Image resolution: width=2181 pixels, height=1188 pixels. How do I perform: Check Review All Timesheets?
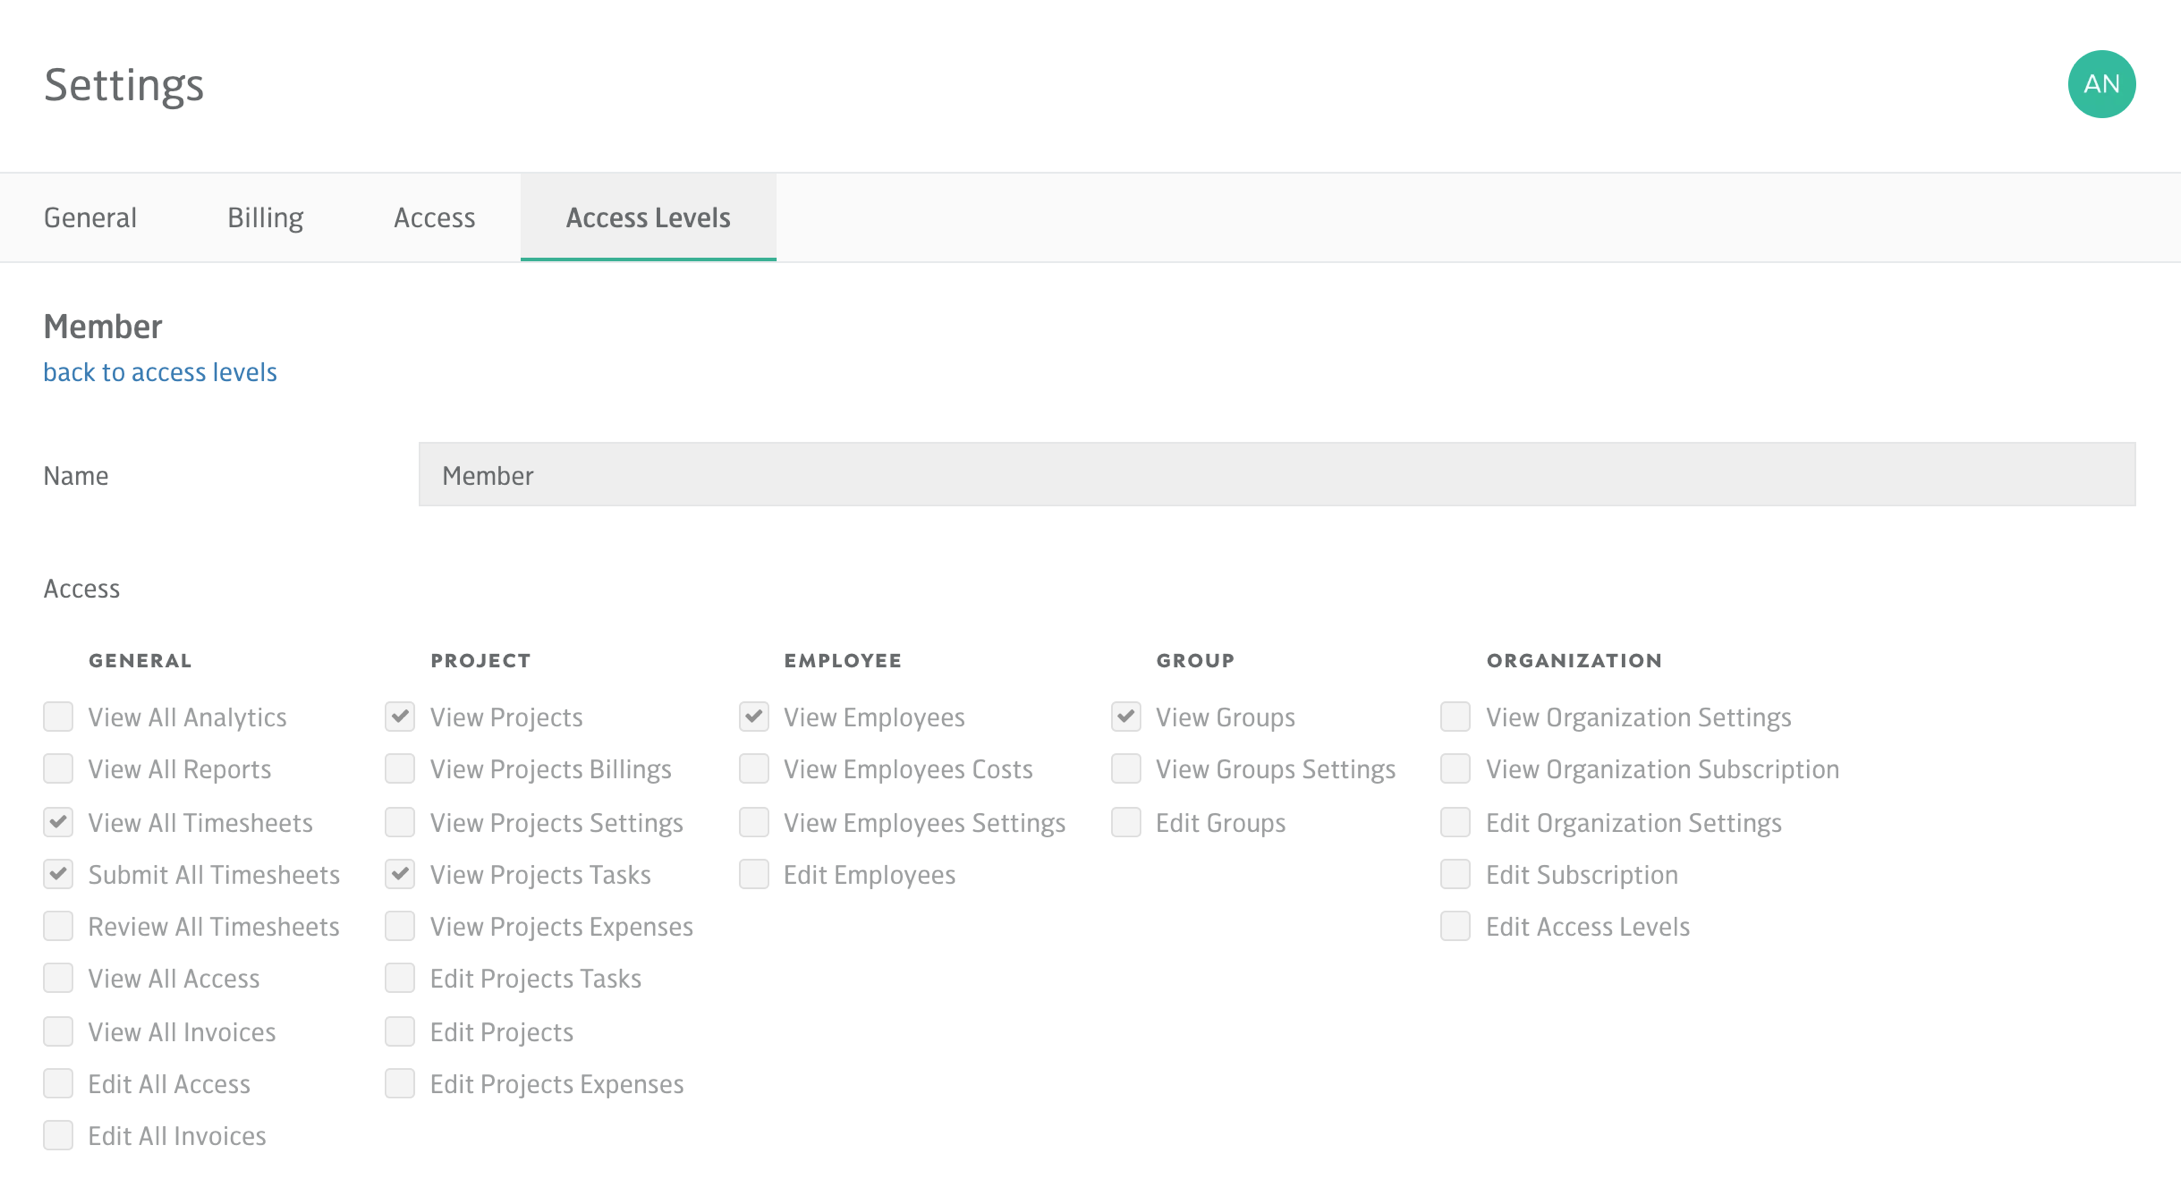58,926
